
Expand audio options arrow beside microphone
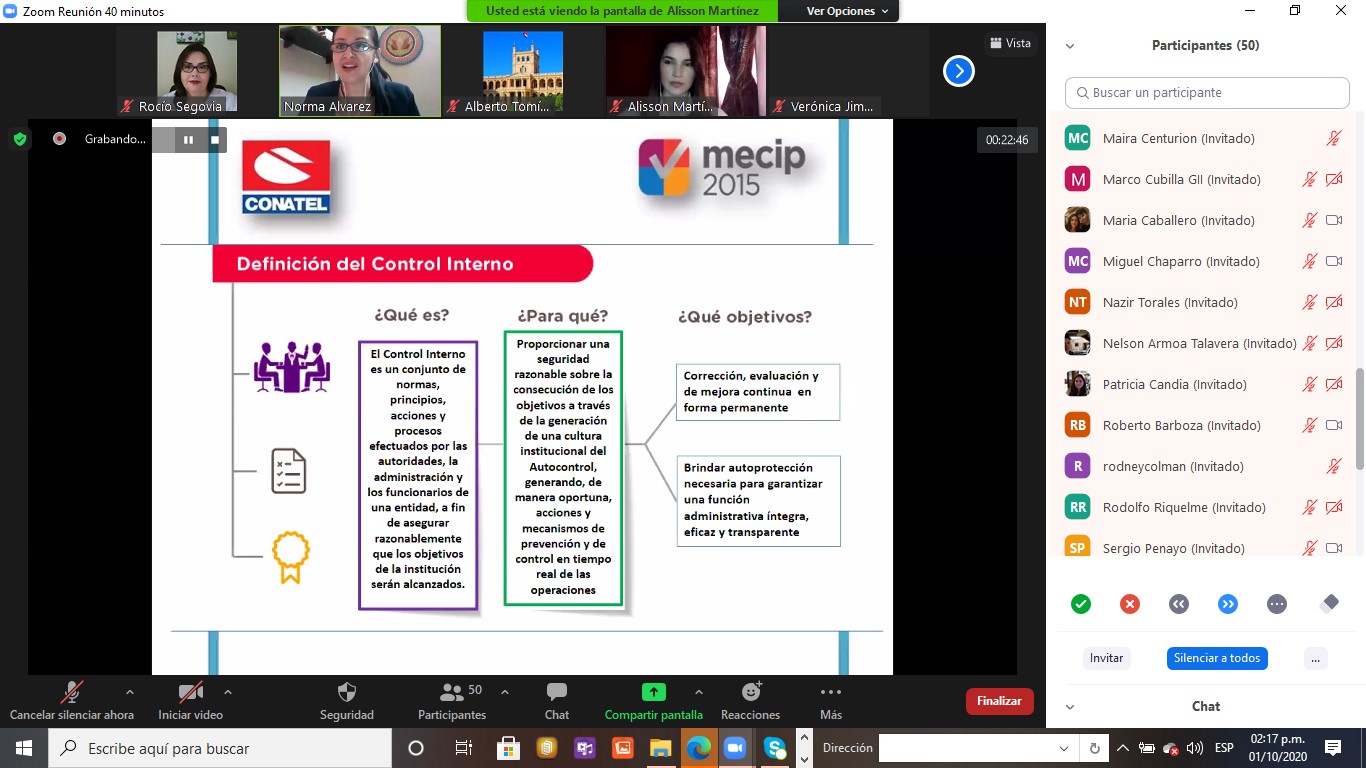(x=129, y=692)
